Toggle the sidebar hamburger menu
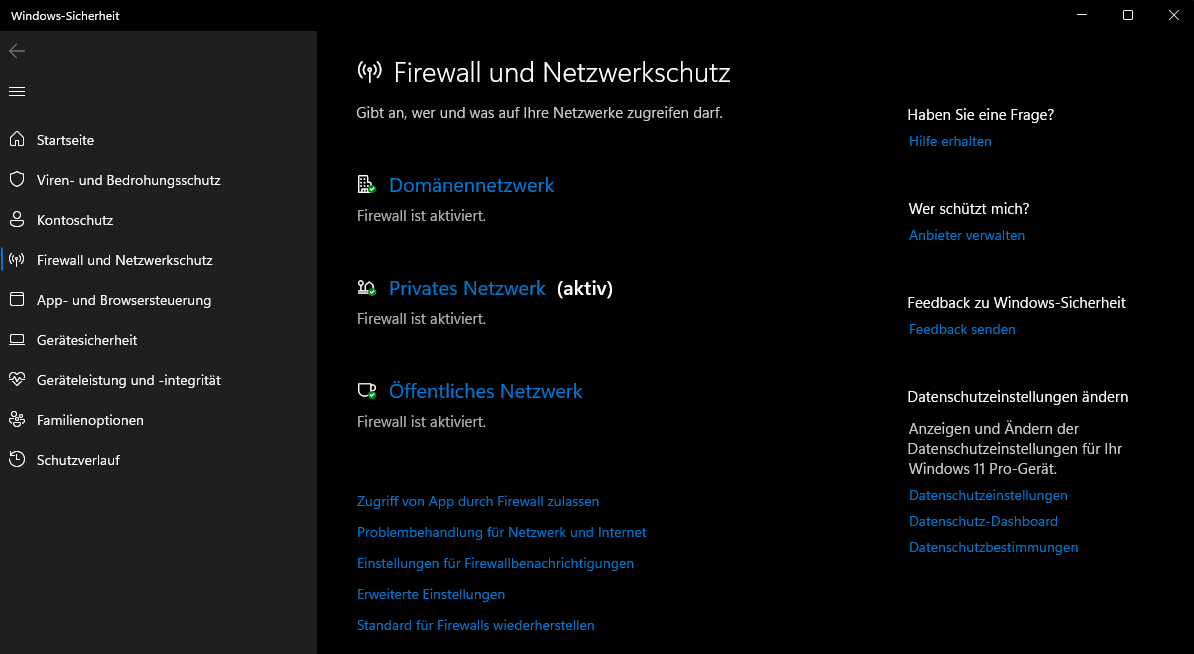1194x654 pixels. tap(16, 91)
